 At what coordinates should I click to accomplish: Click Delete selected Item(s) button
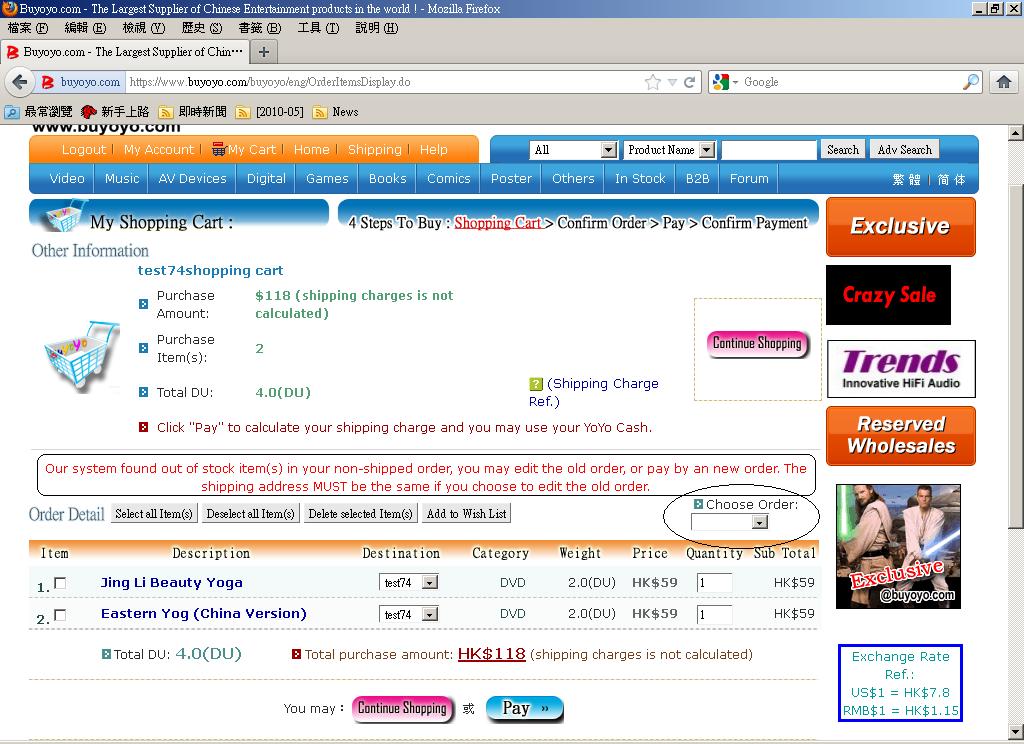pyautogui.click(x=360, y=514)
